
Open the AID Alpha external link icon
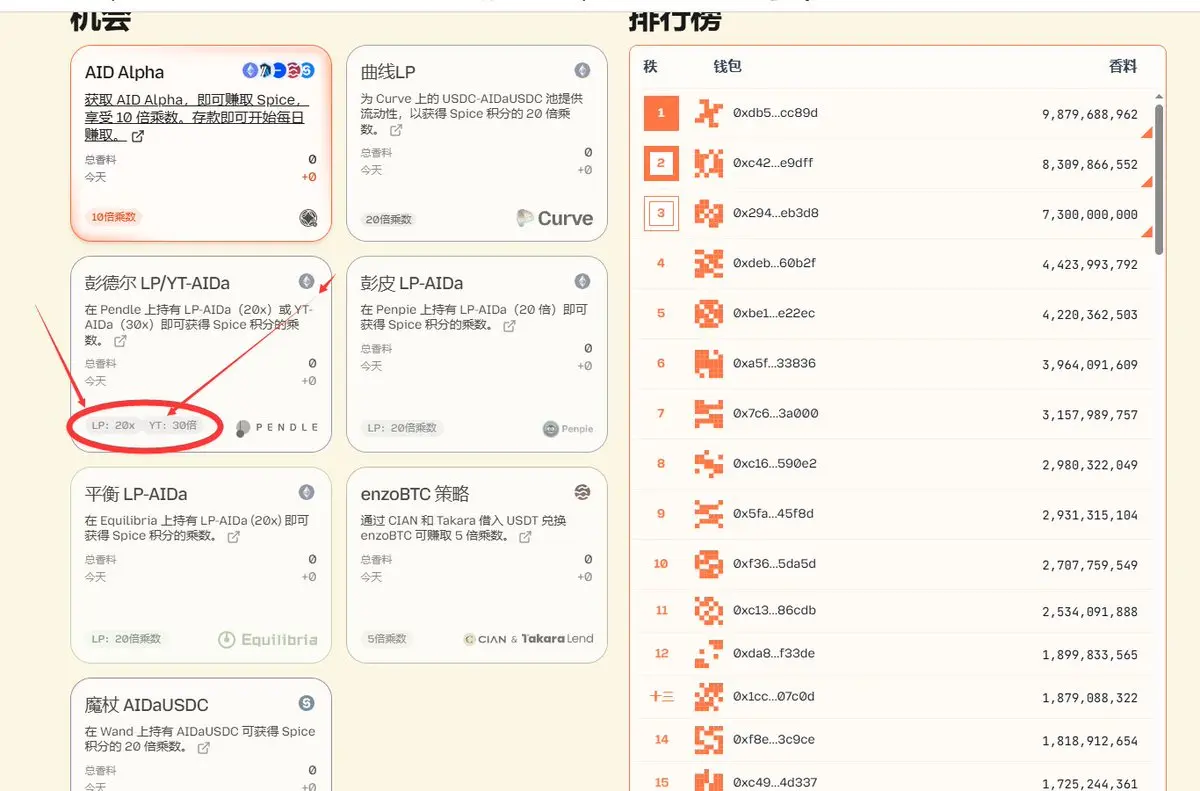point(138,136)
